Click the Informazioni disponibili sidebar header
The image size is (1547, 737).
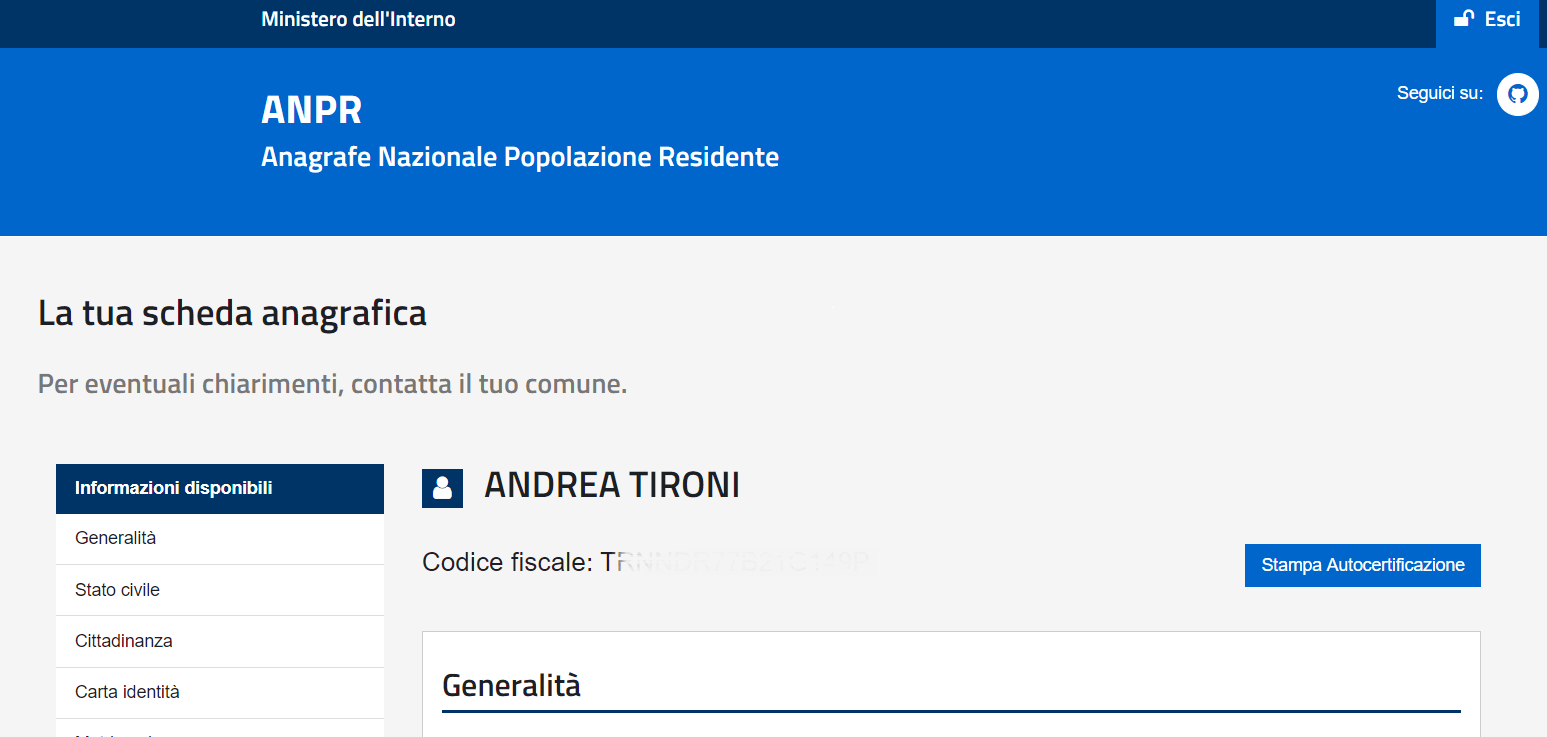(220, 488)
